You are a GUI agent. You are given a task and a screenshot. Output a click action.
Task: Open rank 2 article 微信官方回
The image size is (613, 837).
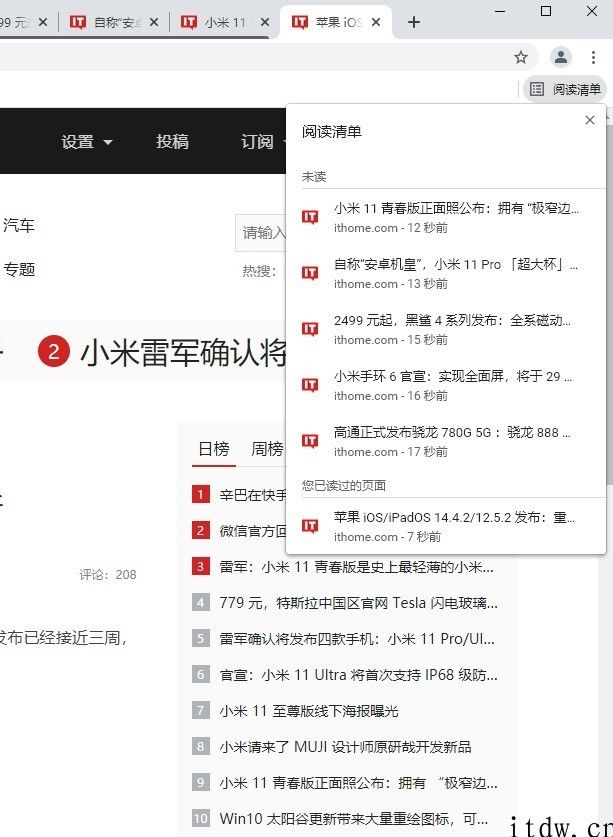click(253, 531)
